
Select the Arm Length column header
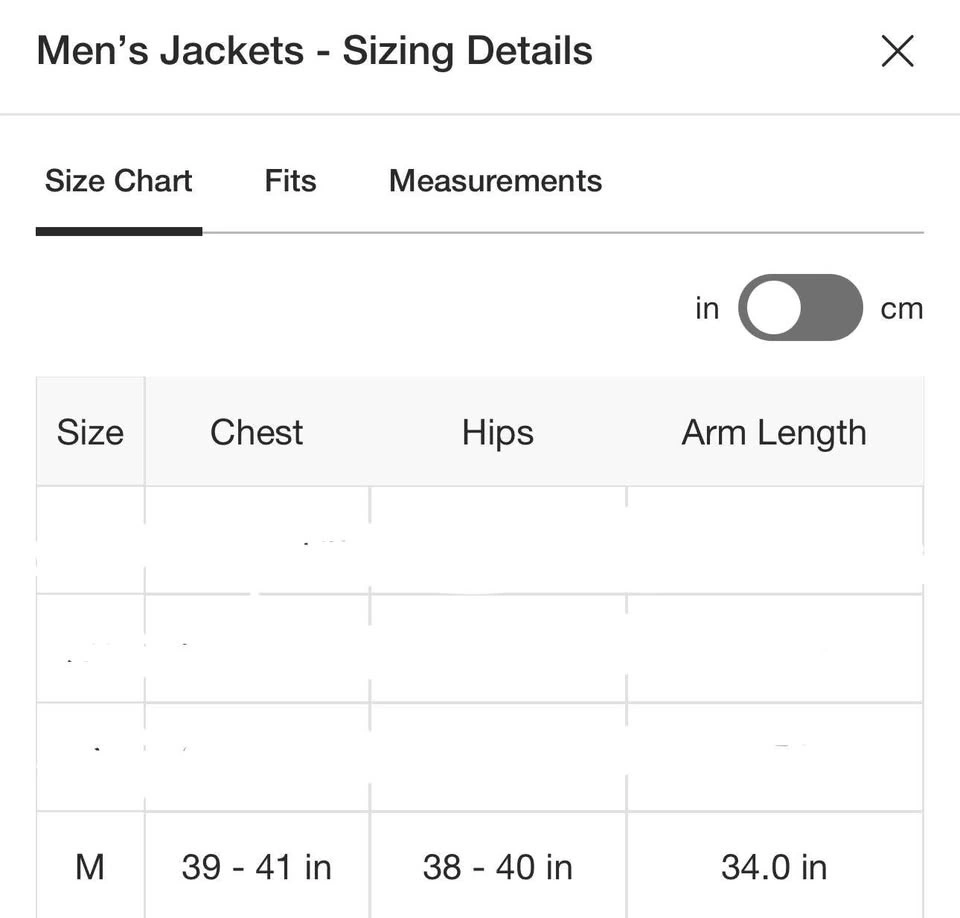(x=774, y=433)
